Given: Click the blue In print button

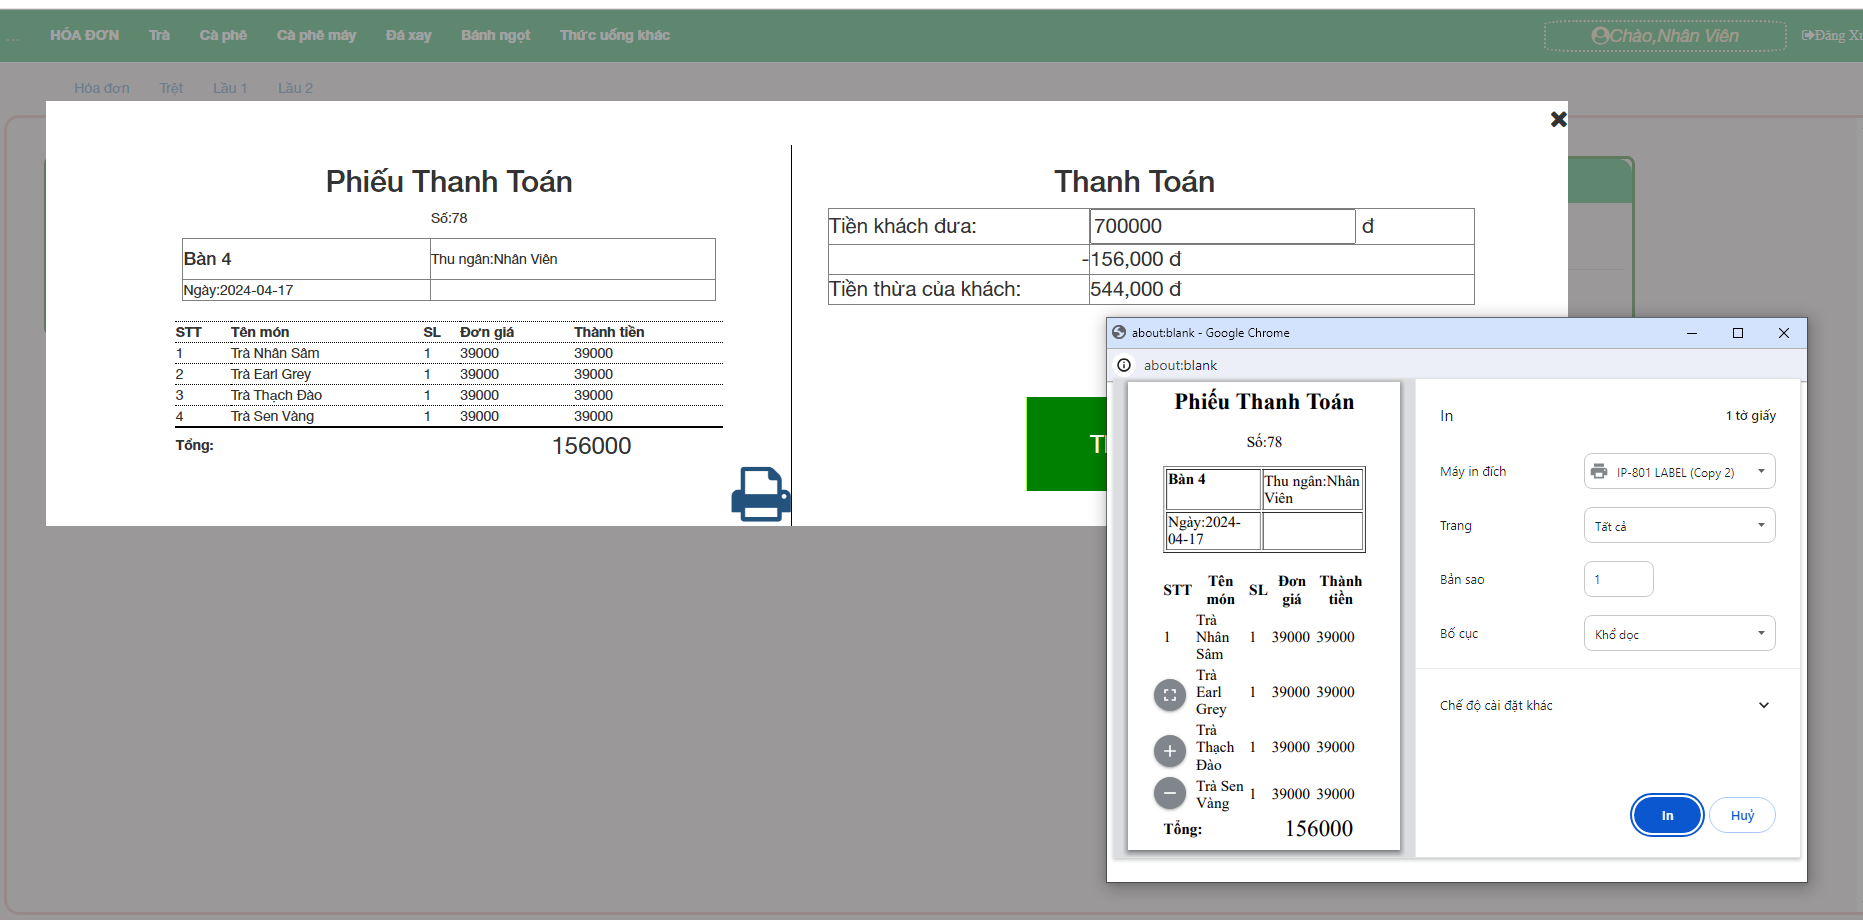Looking at the screenshot, I should pyautogui.click(x=1667, y=815).
